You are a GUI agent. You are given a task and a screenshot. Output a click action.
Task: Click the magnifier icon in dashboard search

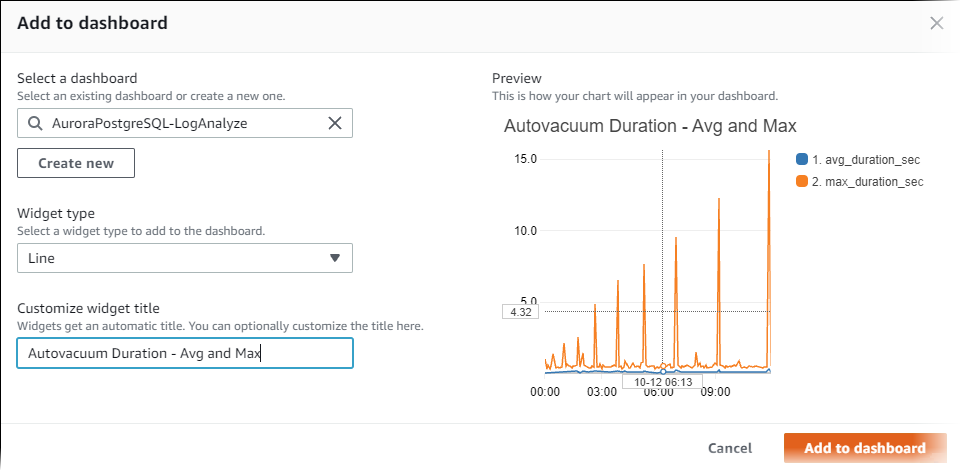pos(35,123)
